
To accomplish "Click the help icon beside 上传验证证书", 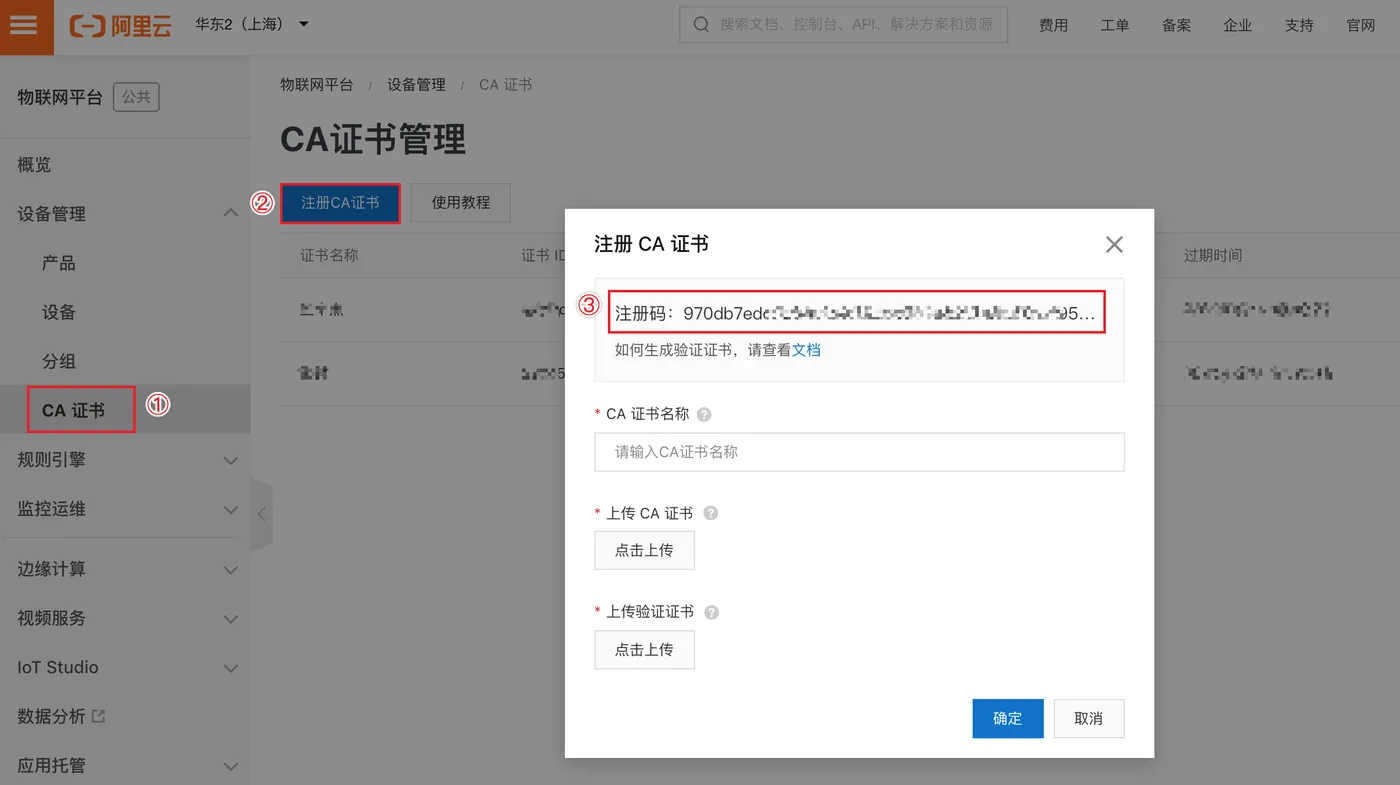I will tap(712, 612).
